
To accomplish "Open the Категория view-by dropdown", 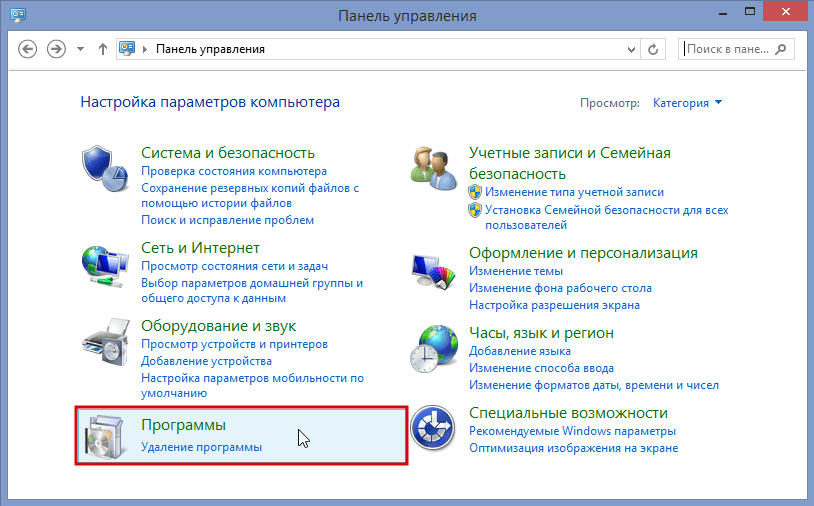I will click(x=687, y=103).
